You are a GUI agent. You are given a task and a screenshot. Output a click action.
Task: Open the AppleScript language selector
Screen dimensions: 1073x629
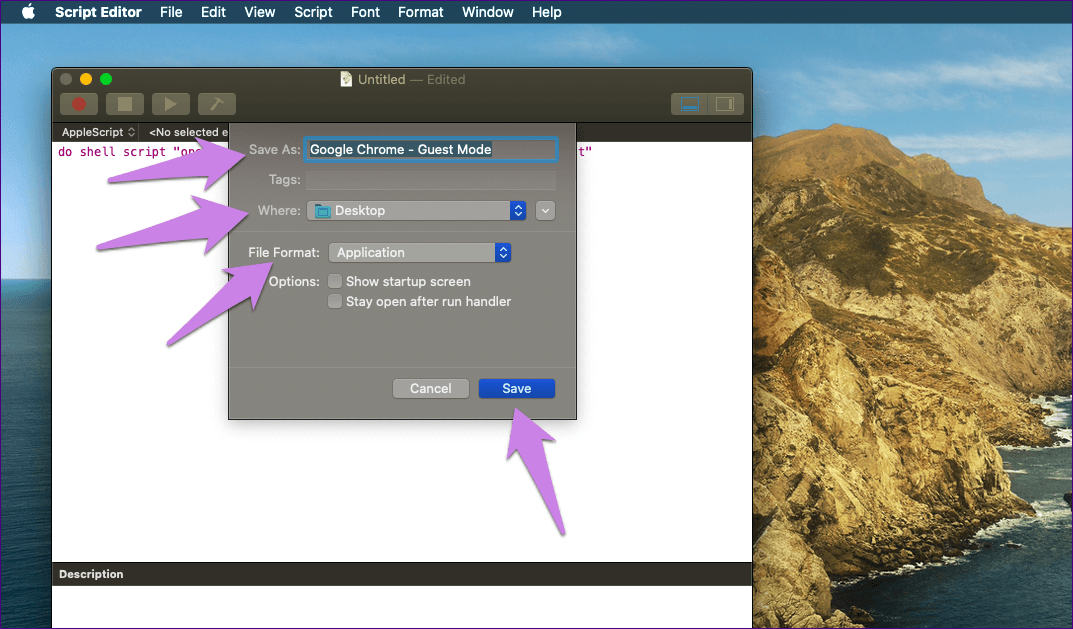pos(98,132)
